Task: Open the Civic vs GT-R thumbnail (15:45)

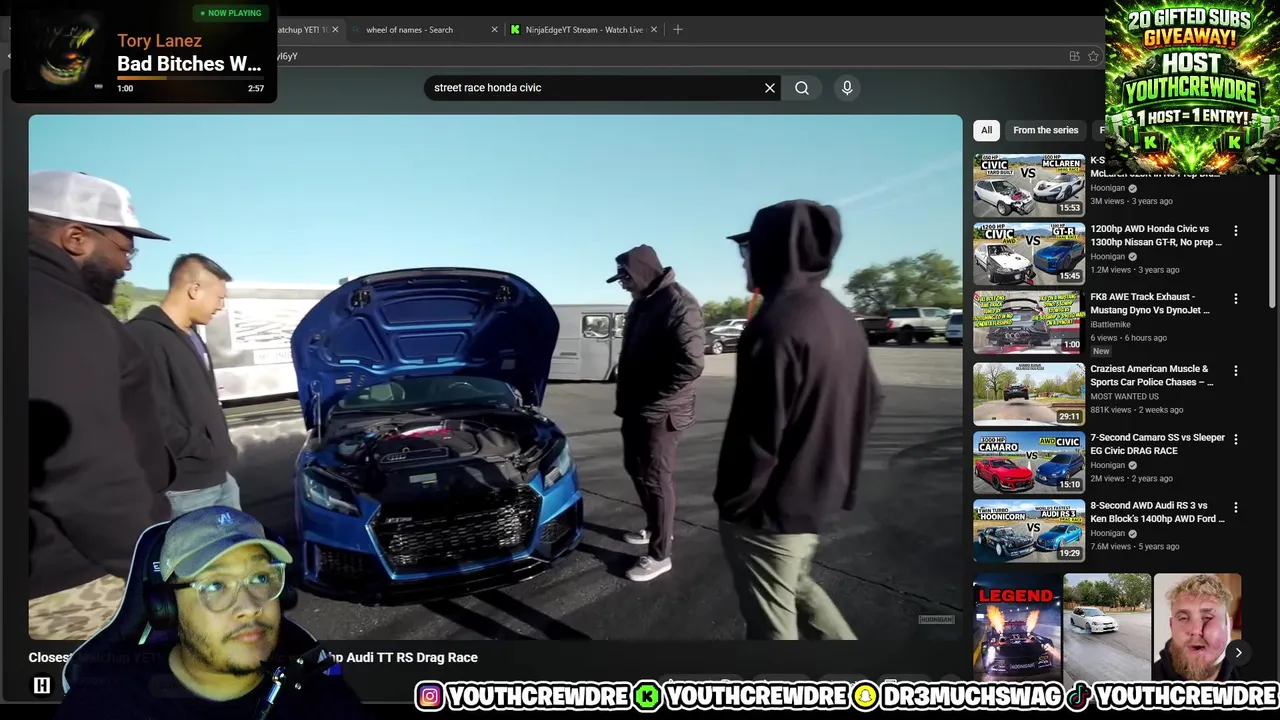Action: [x=1029, y=254]
